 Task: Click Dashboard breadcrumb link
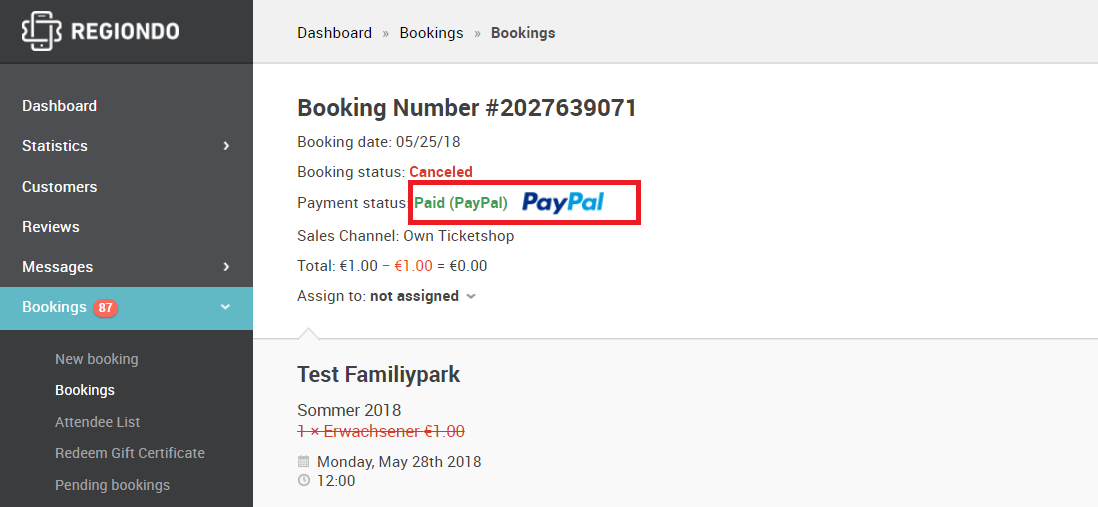coord(335,33)
